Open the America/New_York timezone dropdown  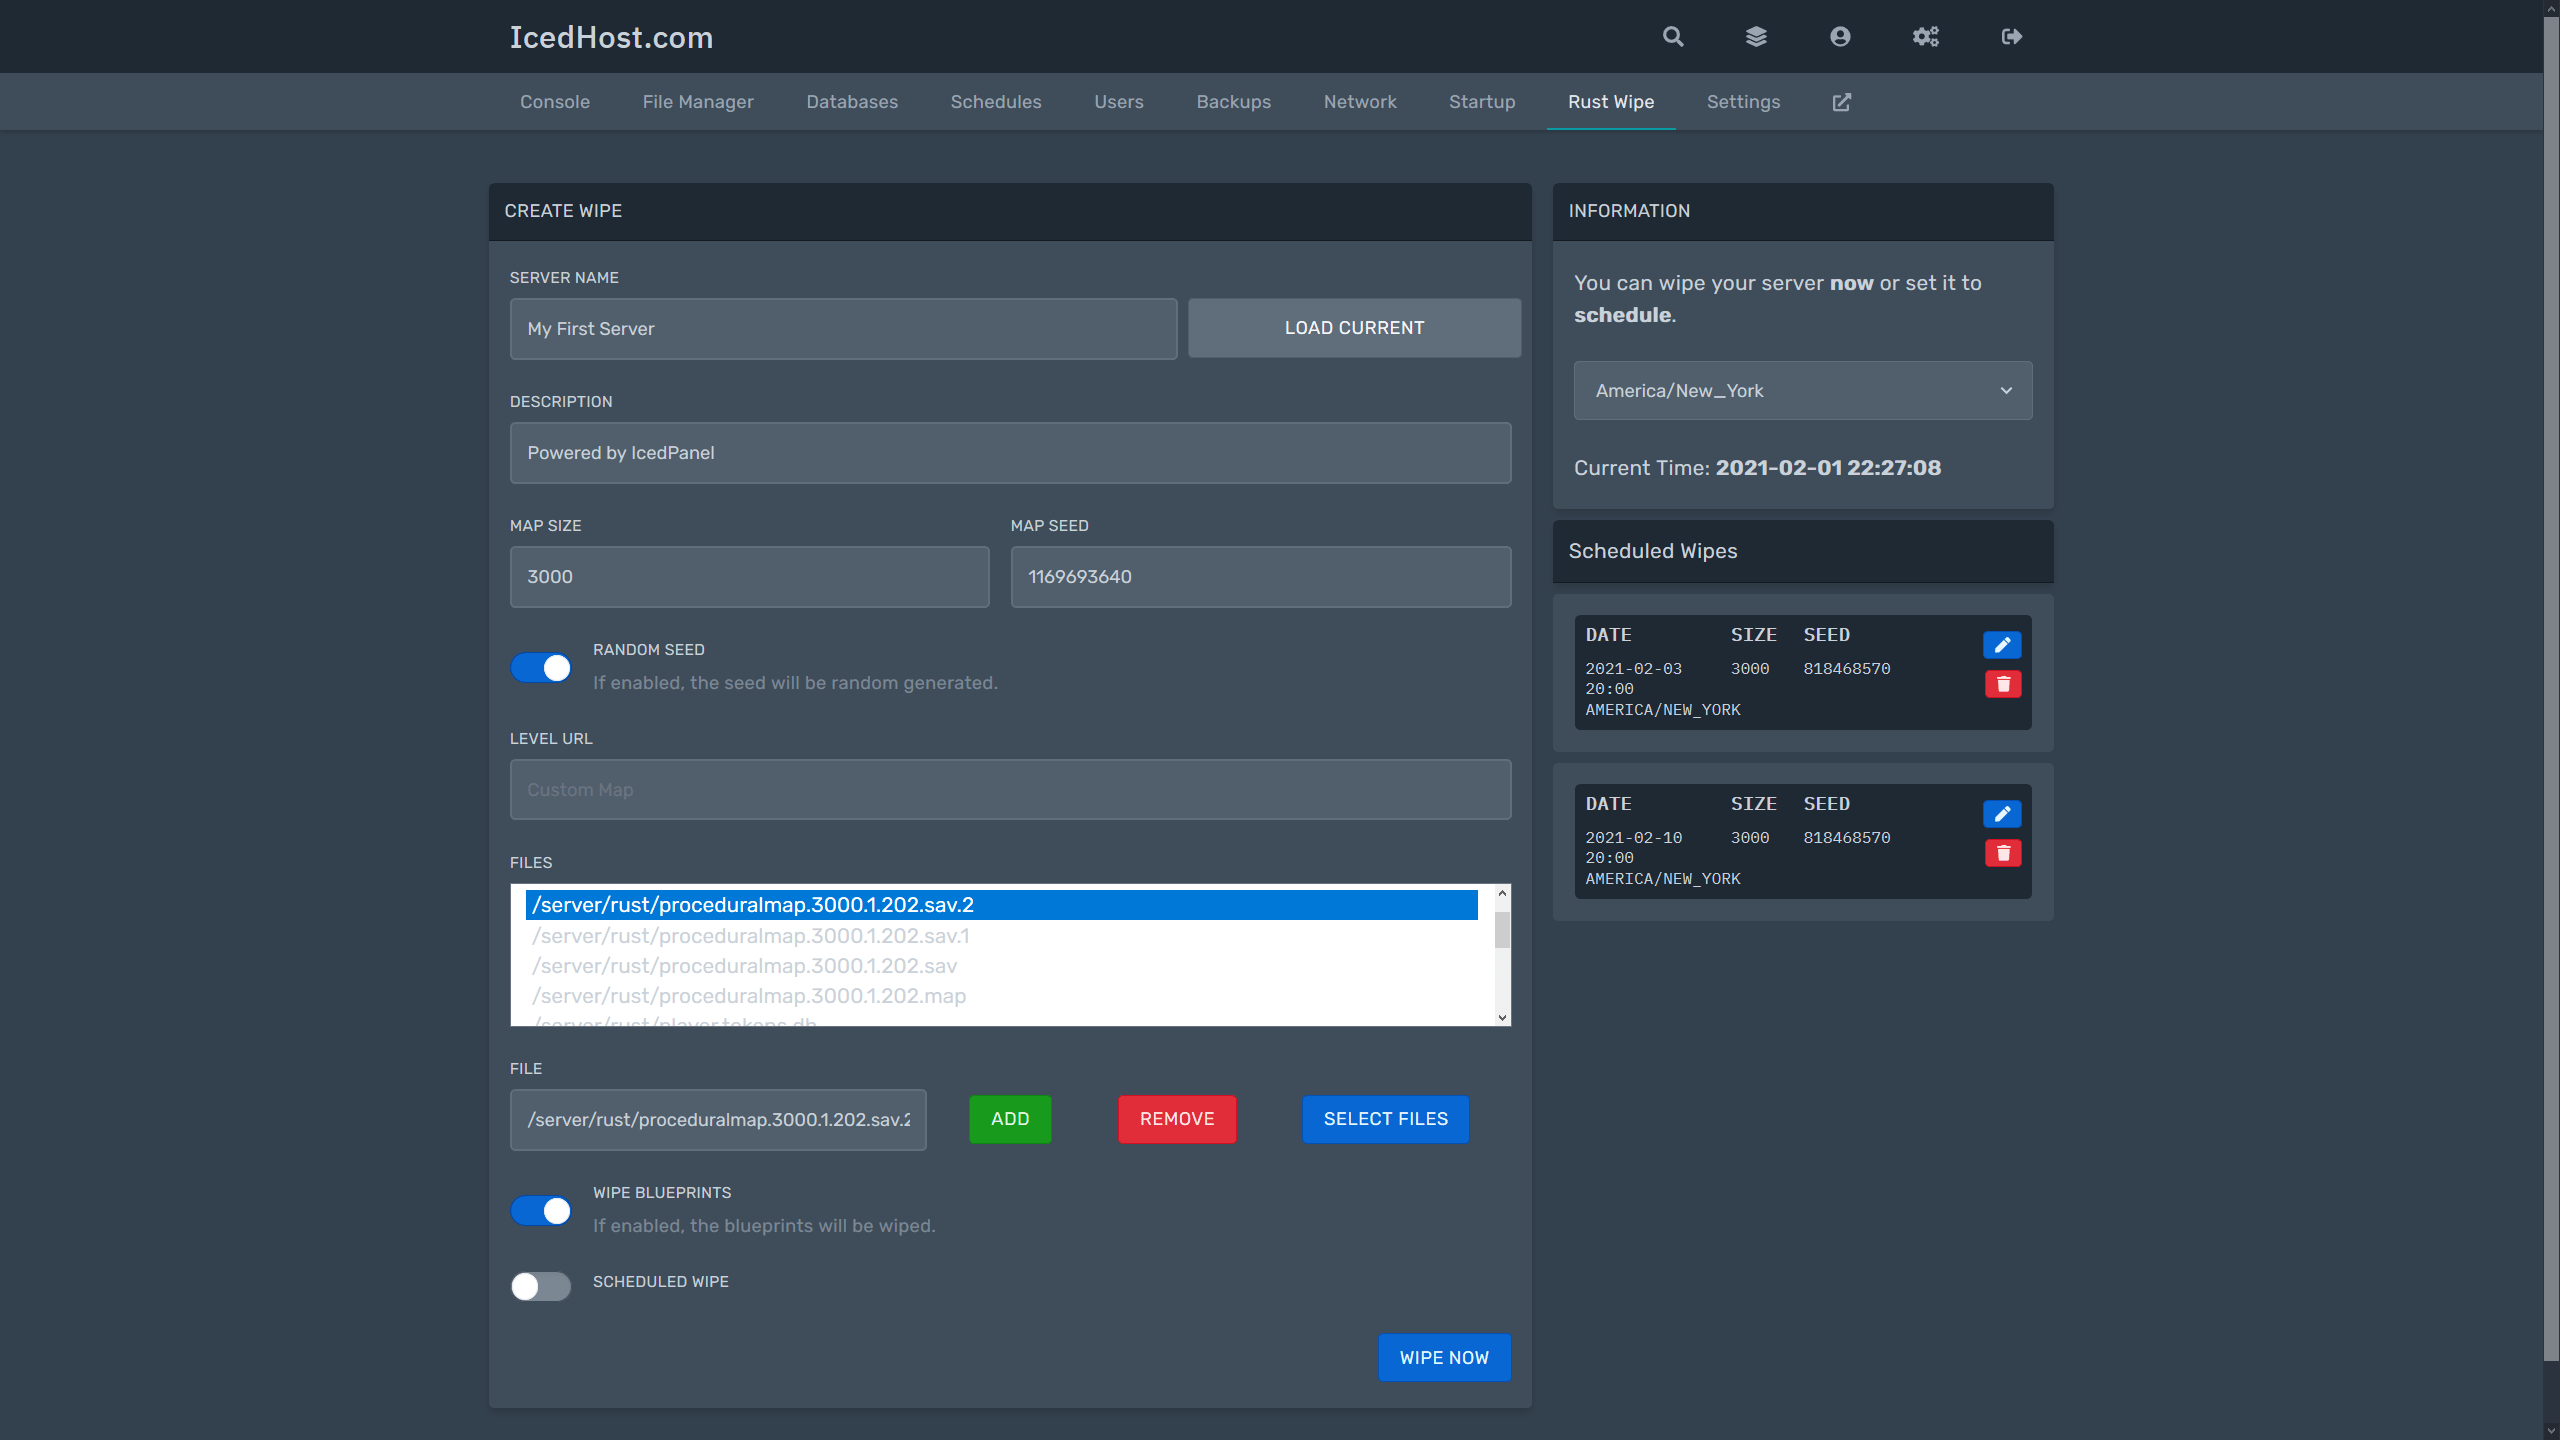(1802, 391)
